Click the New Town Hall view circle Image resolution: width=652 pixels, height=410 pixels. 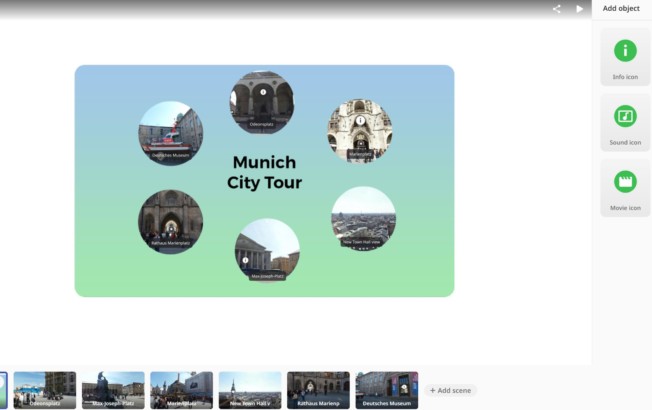363,217
